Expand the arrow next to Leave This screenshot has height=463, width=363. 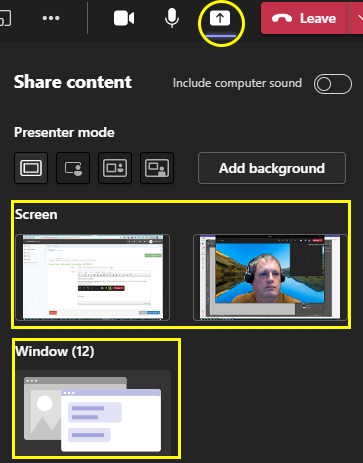point(356,18)
